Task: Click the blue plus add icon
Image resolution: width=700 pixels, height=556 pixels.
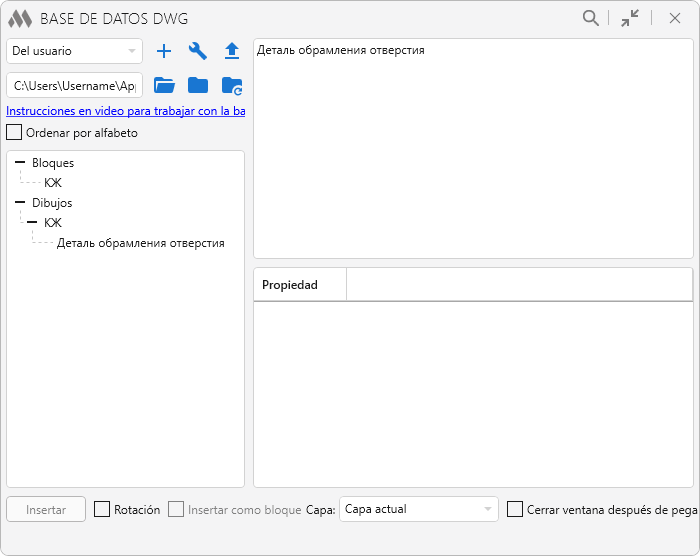Action: pyautogui.click(x=164, y=51)
